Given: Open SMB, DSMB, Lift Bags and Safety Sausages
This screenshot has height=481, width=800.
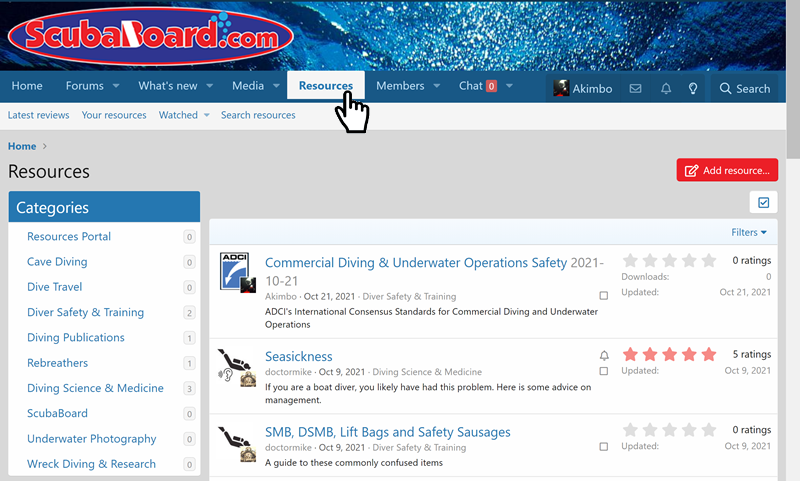Looking at the screenshot, I should tap(388, 432).
